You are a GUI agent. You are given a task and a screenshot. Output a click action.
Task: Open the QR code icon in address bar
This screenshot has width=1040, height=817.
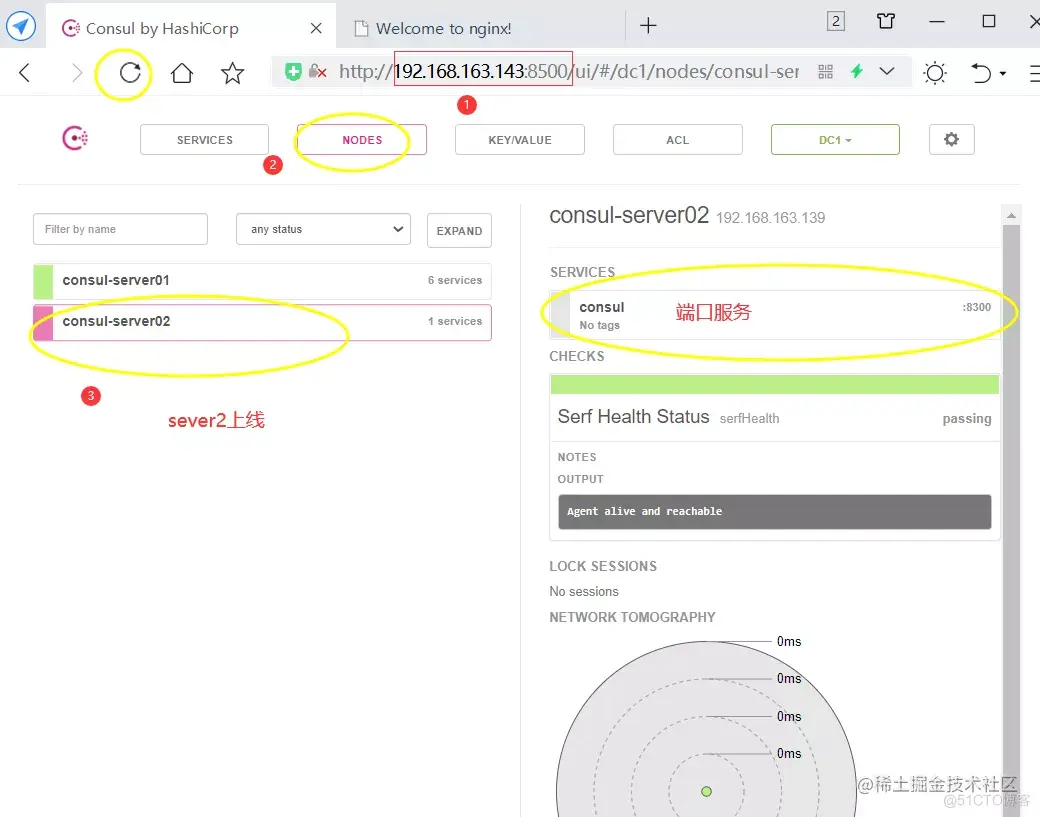point(825,72)
